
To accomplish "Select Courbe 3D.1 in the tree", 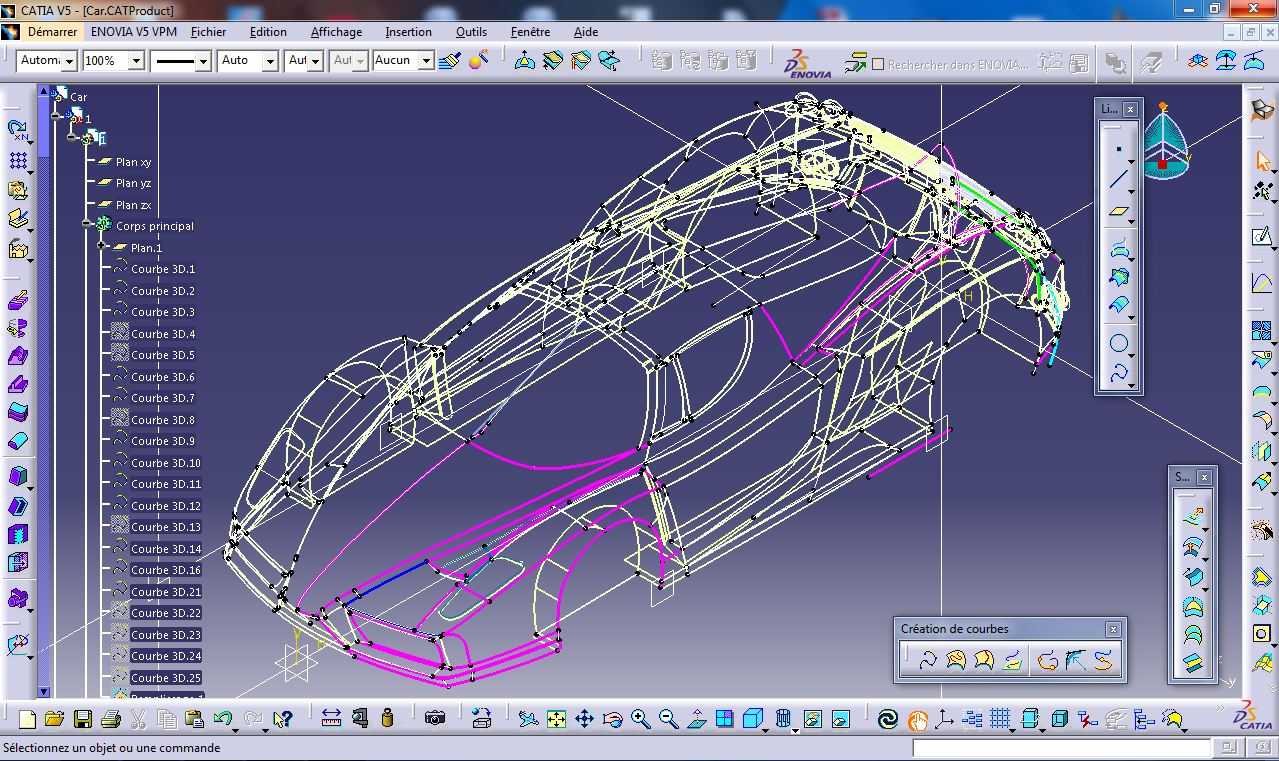I will (x=163, y=269).
